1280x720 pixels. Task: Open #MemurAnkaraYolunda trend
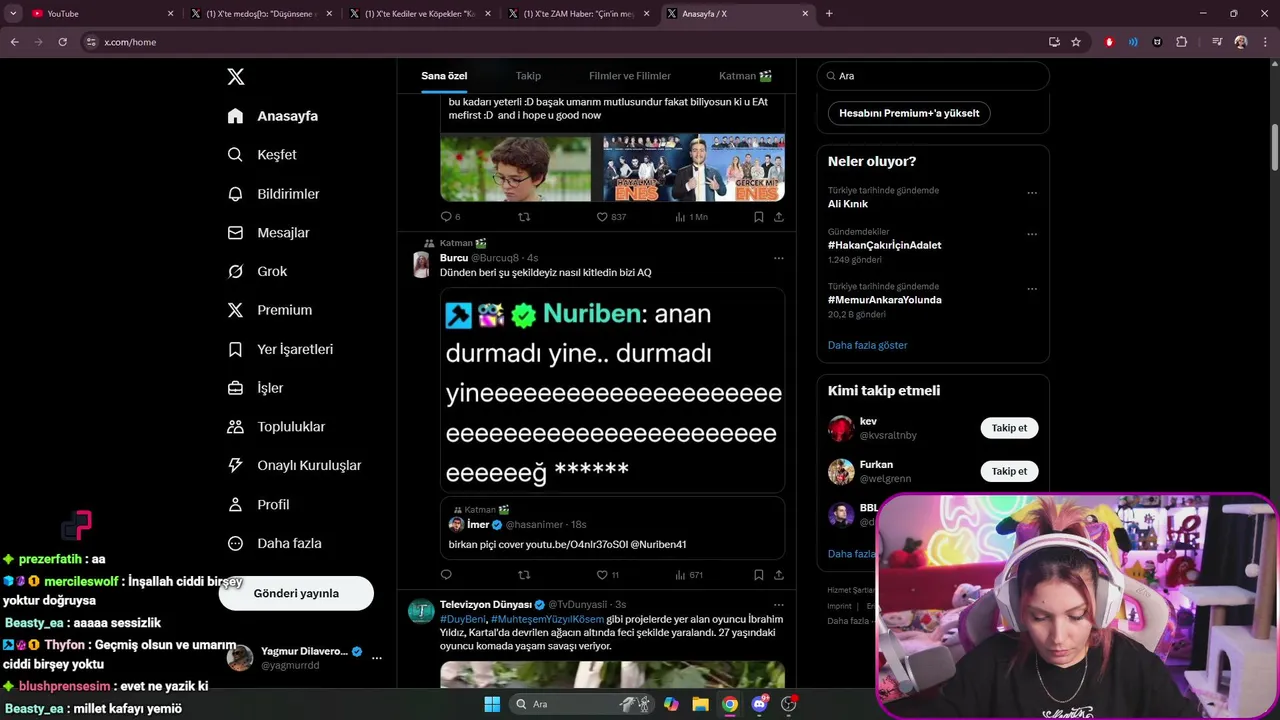[x=884, y=300]
